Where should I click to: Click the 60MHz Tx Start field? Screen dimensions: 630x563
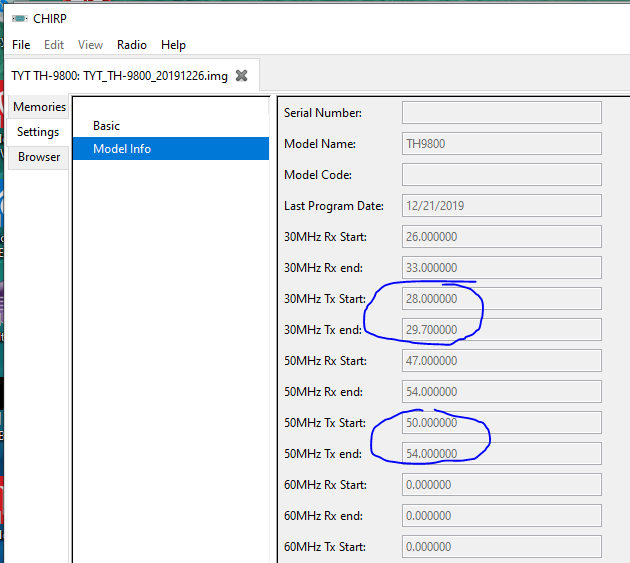coord(501,546)
